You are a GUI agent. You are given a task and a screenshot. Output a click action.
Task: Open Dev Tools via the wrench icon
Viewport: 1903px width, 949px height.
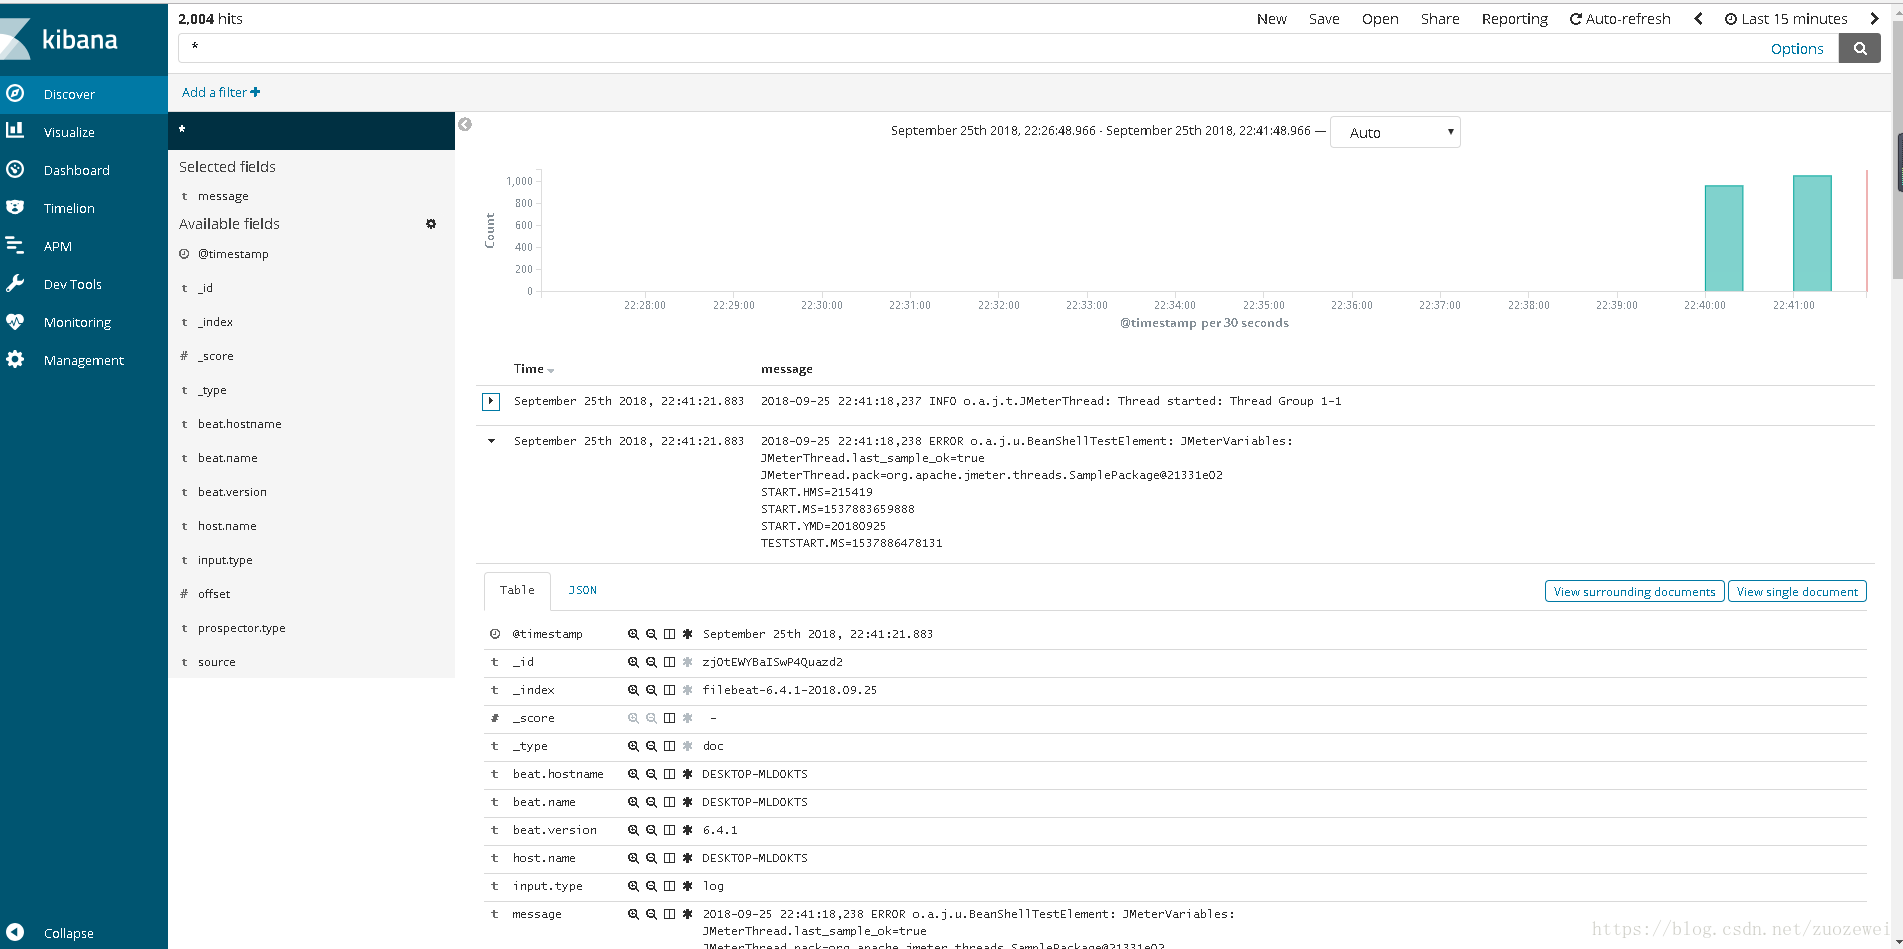coord(15,284)
